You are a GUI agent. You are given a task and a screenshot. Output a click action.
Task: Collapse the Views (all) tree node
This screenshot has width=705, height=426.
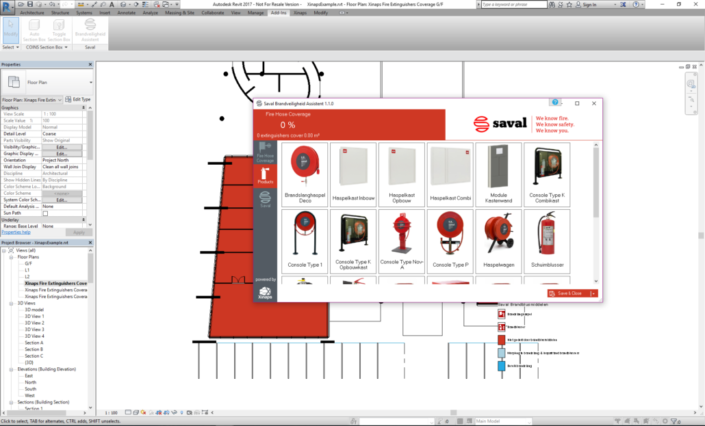4,251
